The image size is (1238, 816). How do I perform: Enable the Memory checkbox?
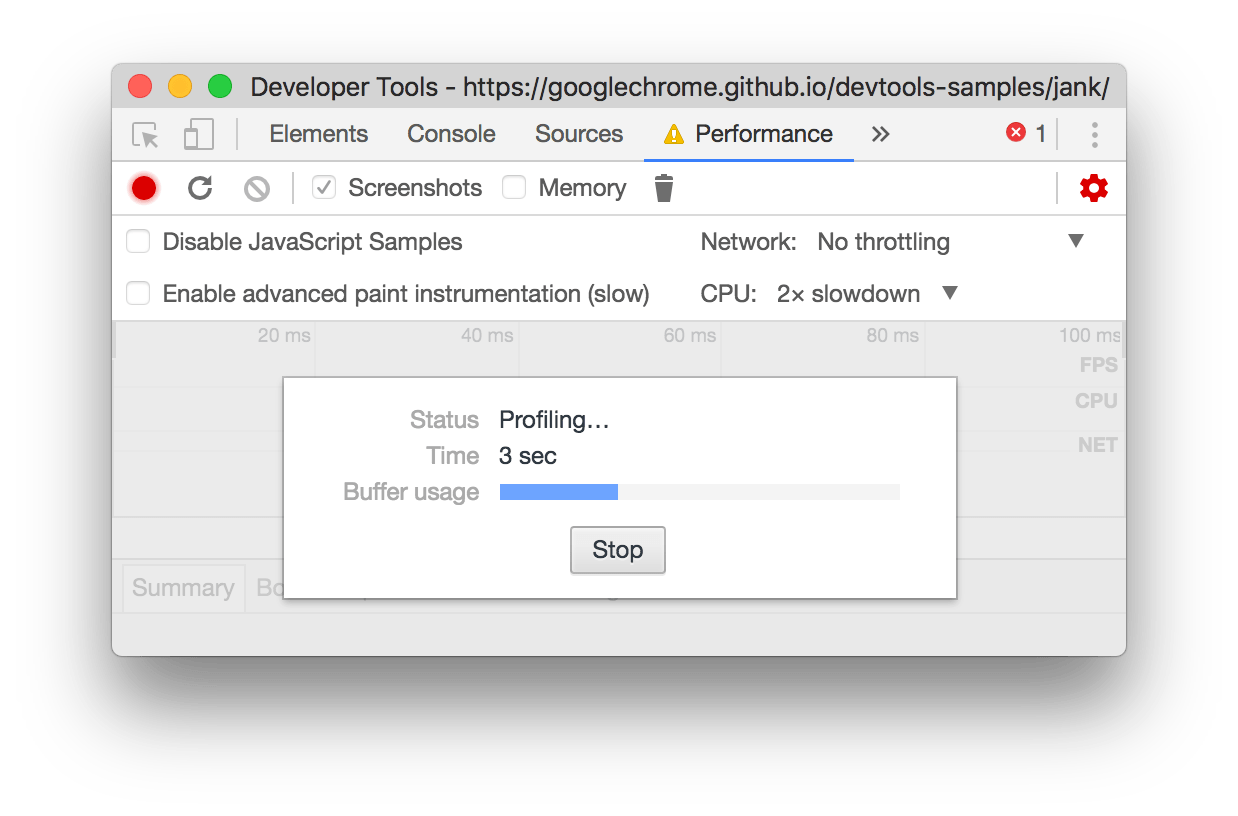pyautogui.click(x=514, y=187)
